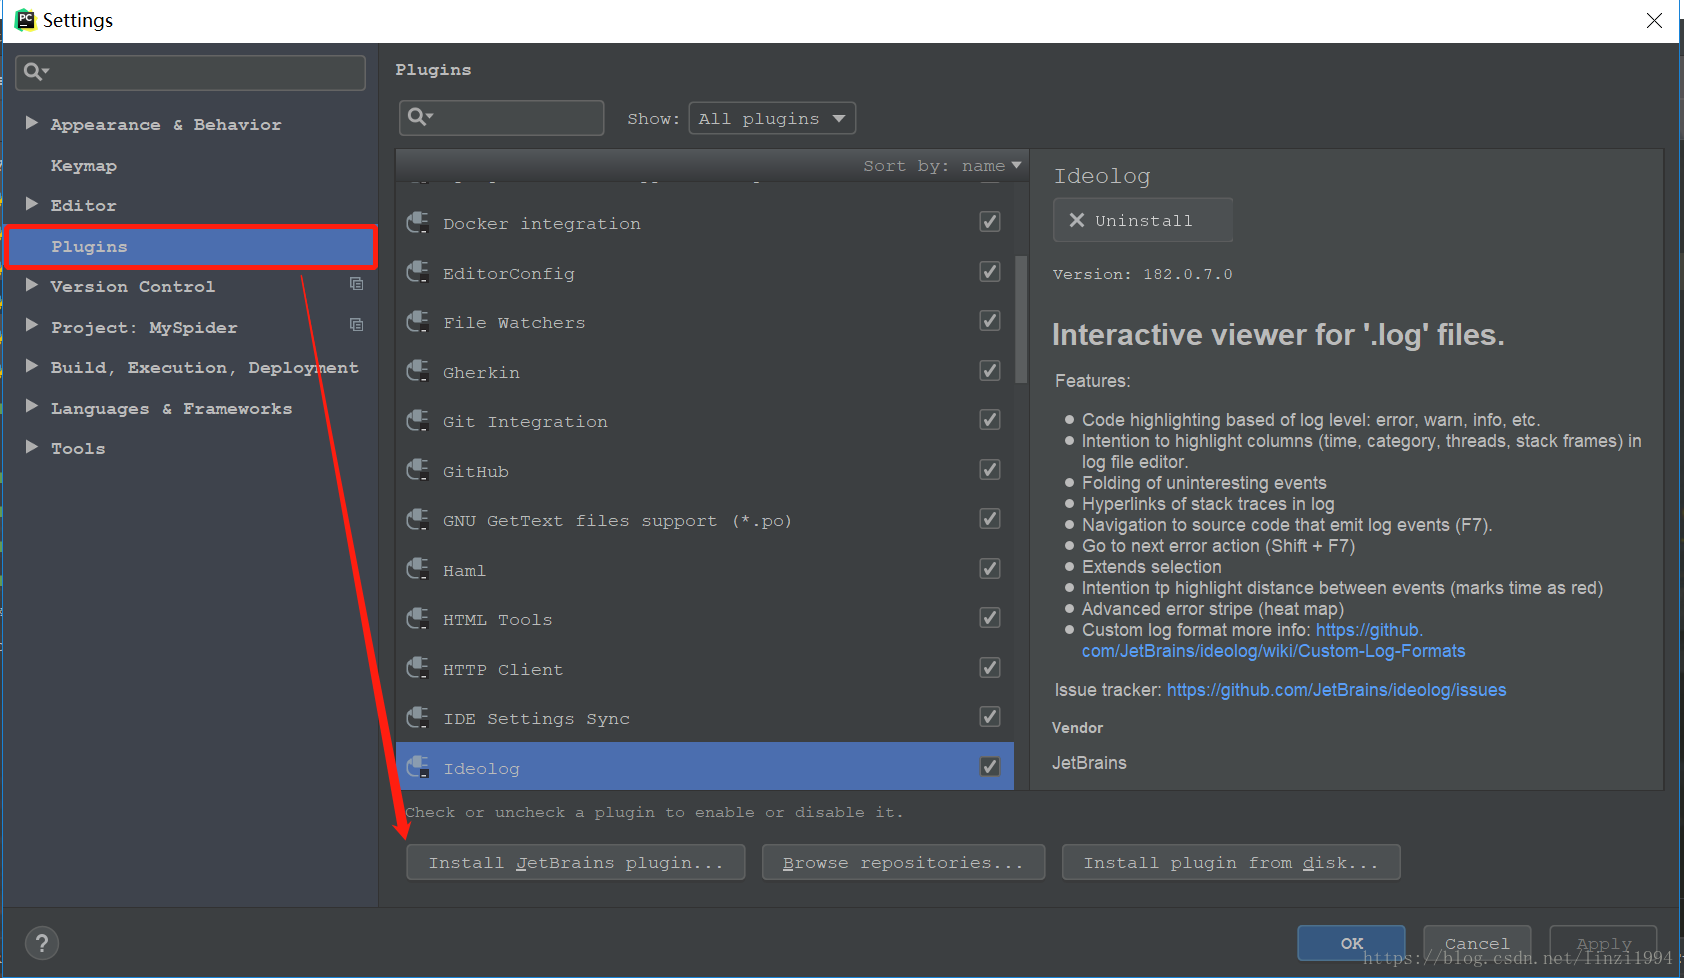Click the Haml plugin icon
Screen dimensions: 1684x978
pos(418,569)
